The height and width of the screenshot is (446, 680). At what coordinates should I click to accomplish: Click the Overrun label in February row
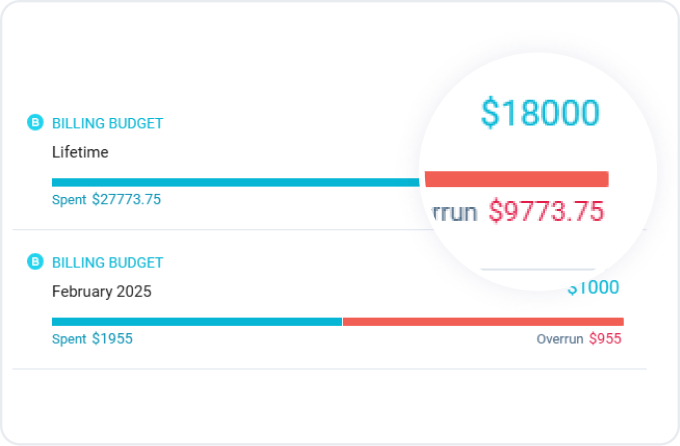point(559,339)
